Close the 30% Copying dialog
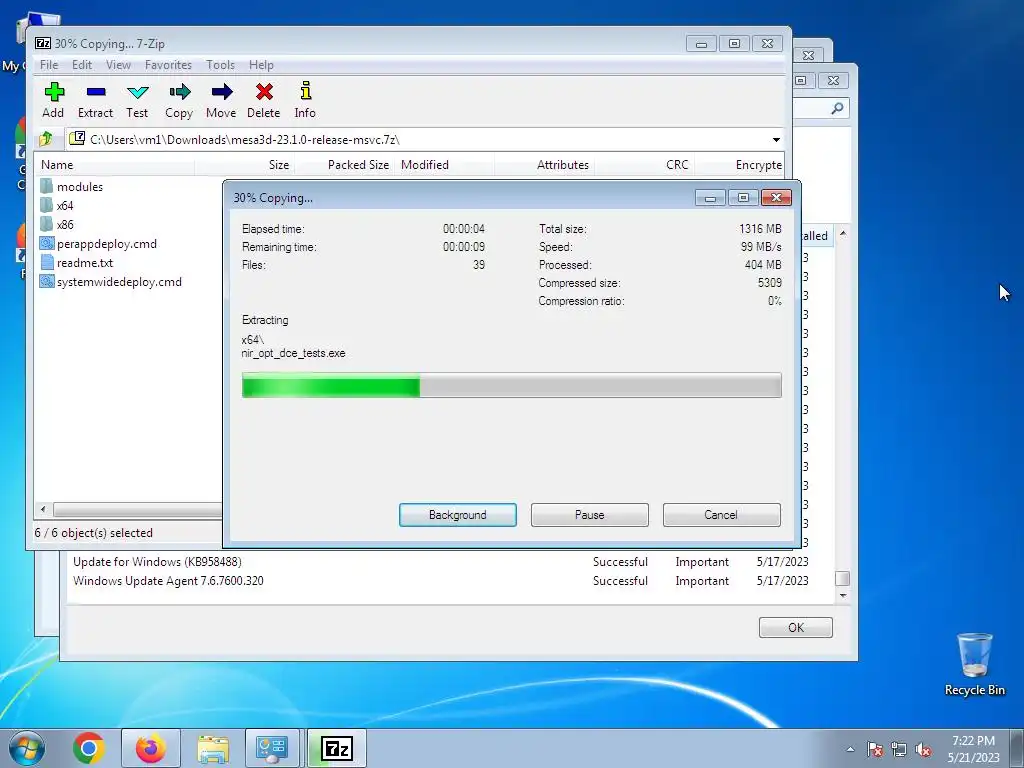 coord(776,198)
